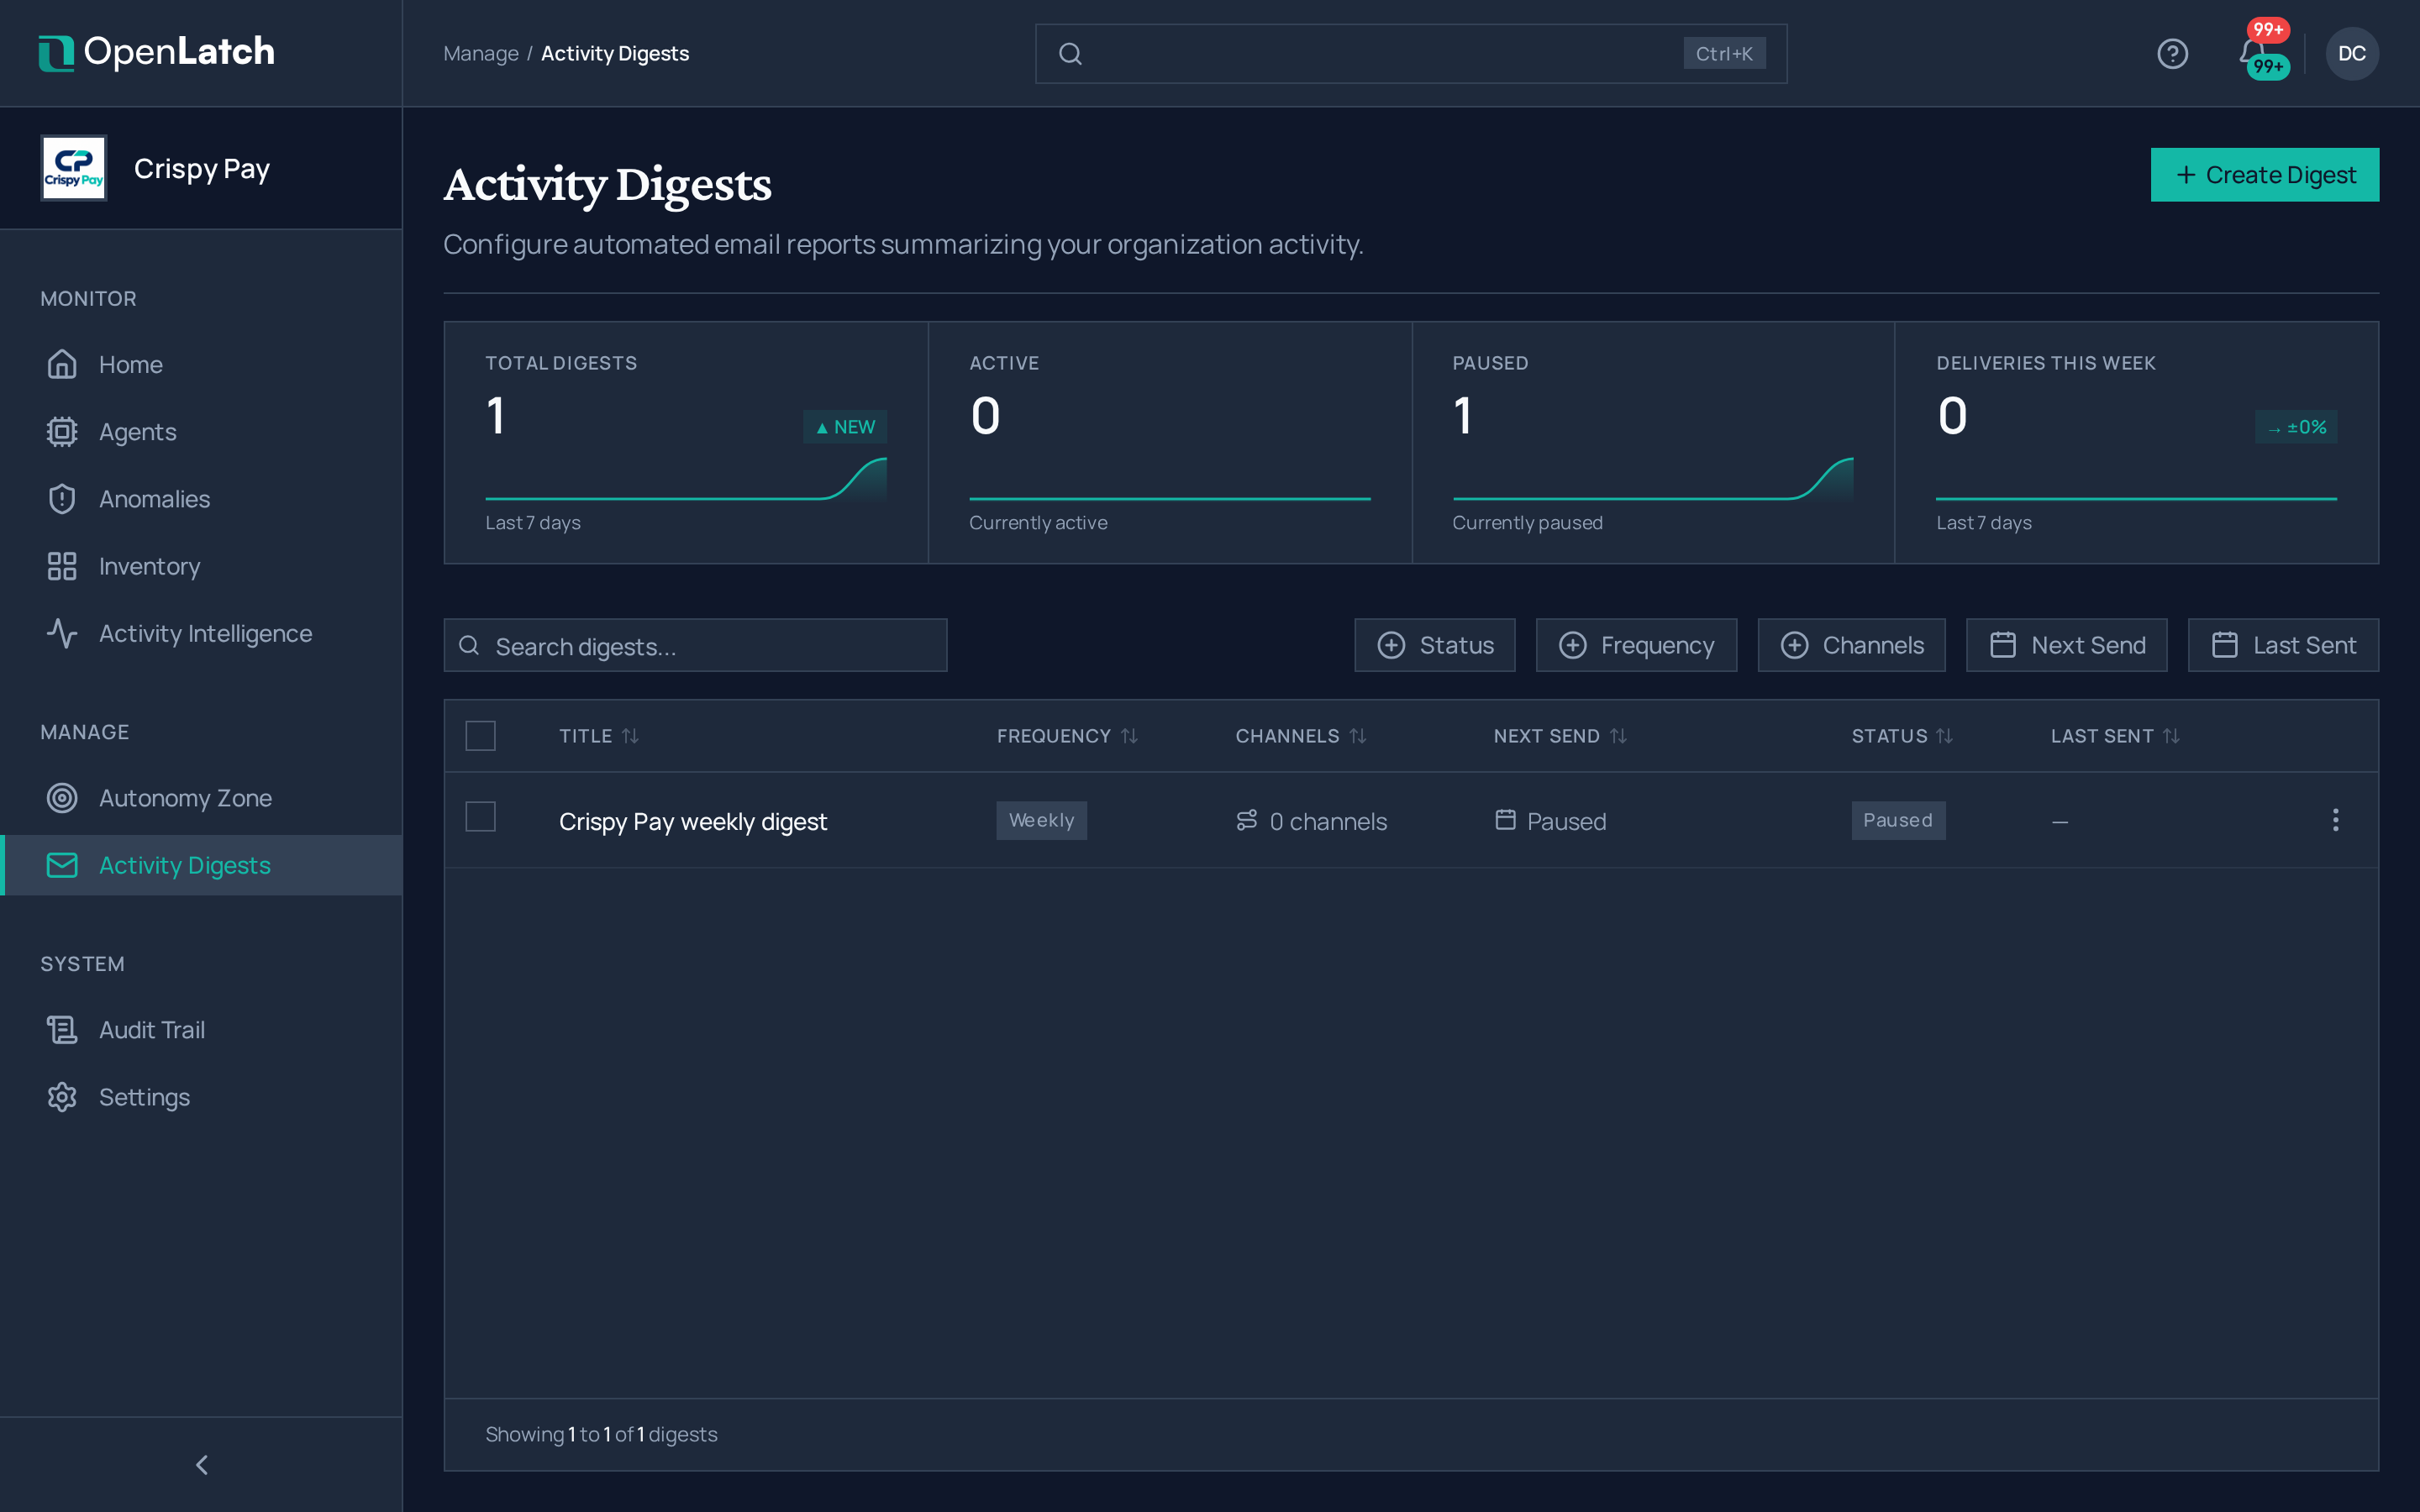2420x1512 pixels.
Task: Click the Create Digest button
Action: (x=2265, y=175)
